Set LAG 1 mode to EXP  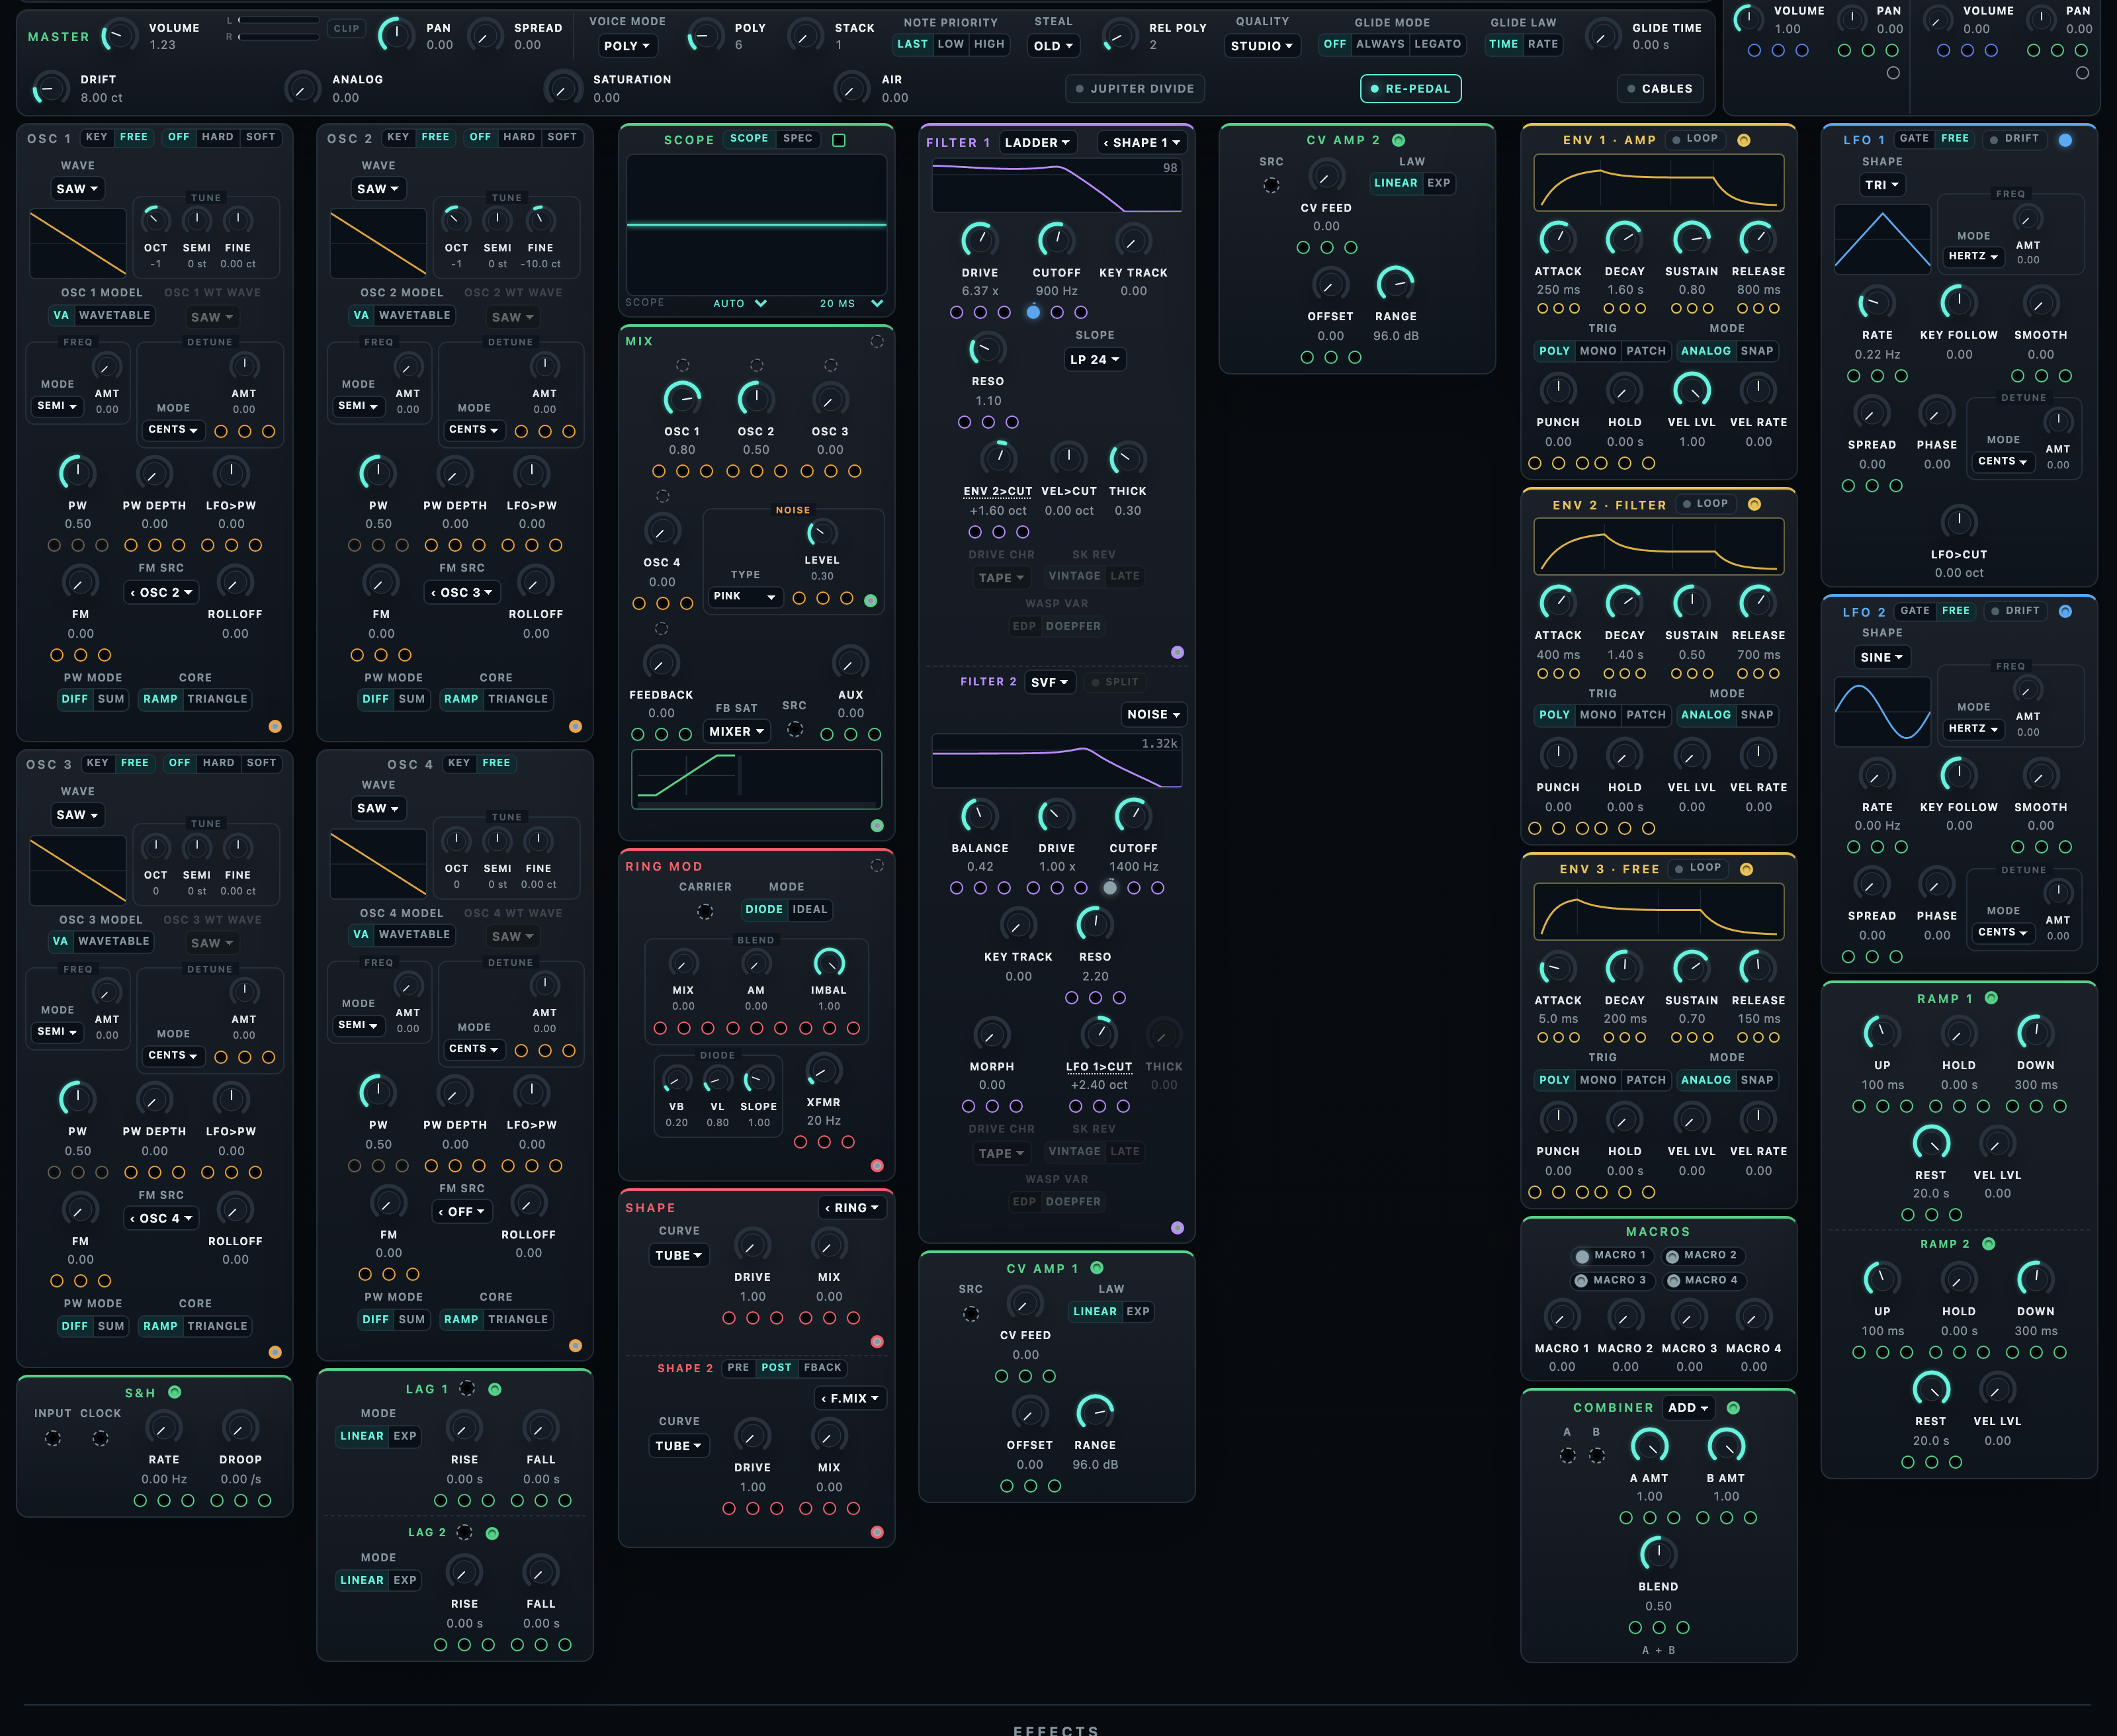[x=404, y=1437]
